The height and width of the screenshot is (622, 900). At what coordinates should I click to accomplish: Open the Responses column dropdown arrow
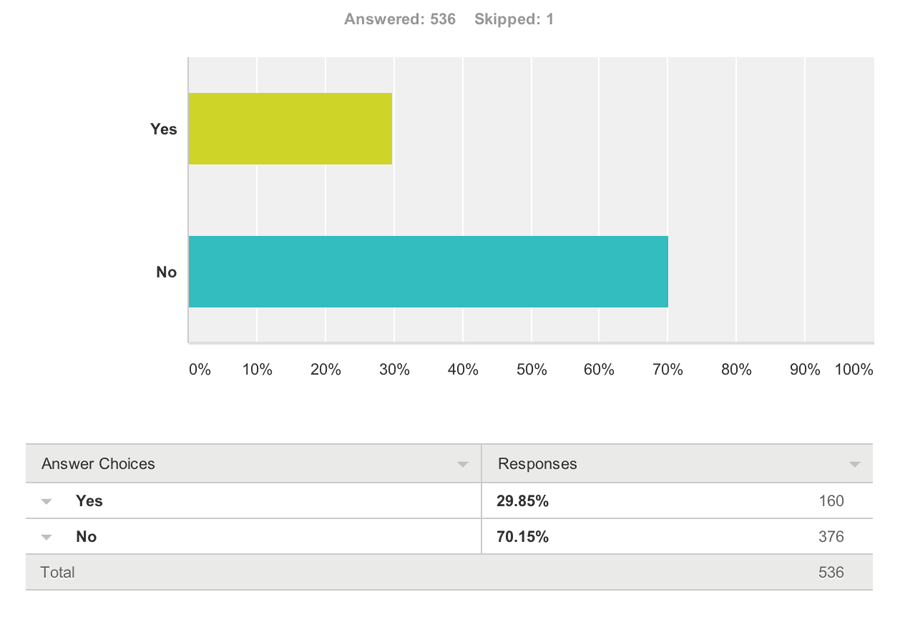point(855,465)
